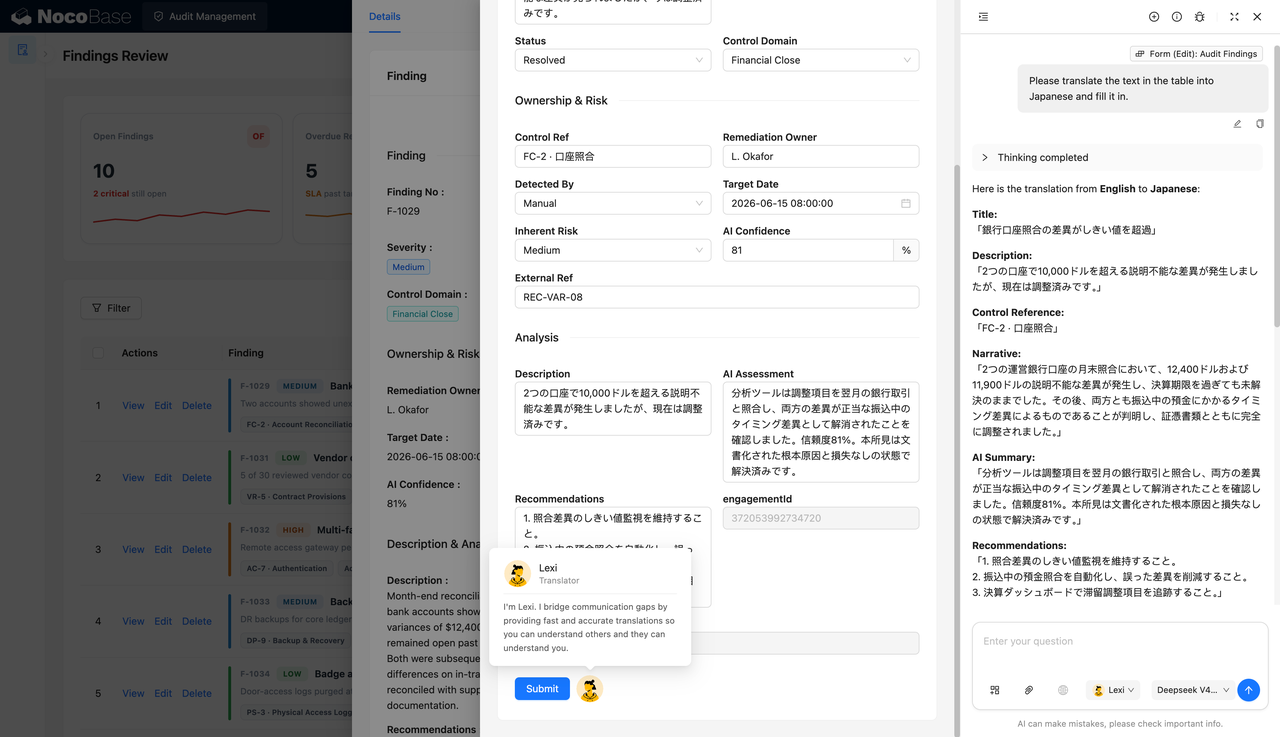Open the chat info circle icon
Image resolution: width=1280 pixels, height=737 pixels.
click(1177, 17)
